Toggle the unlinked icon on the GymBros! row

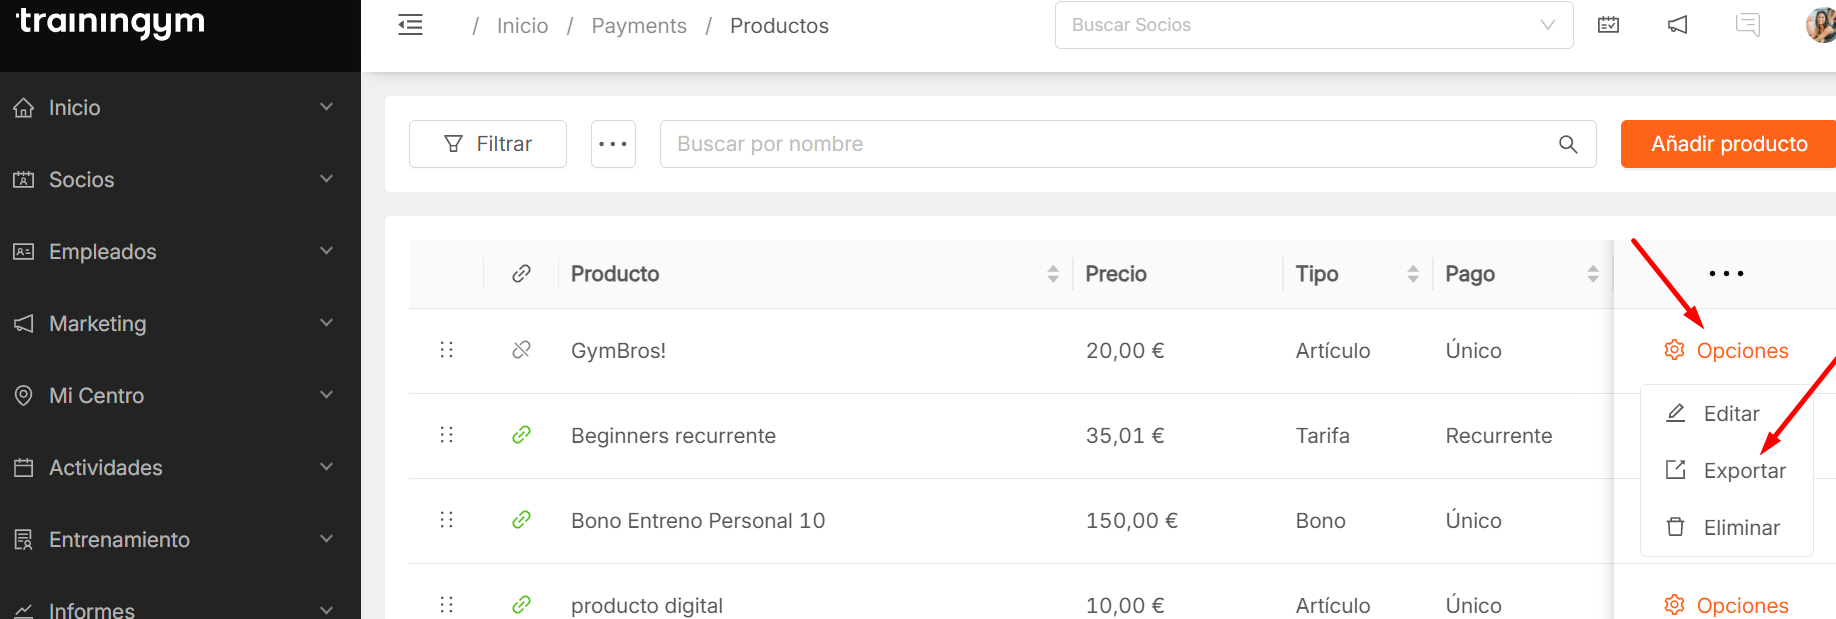521,350
